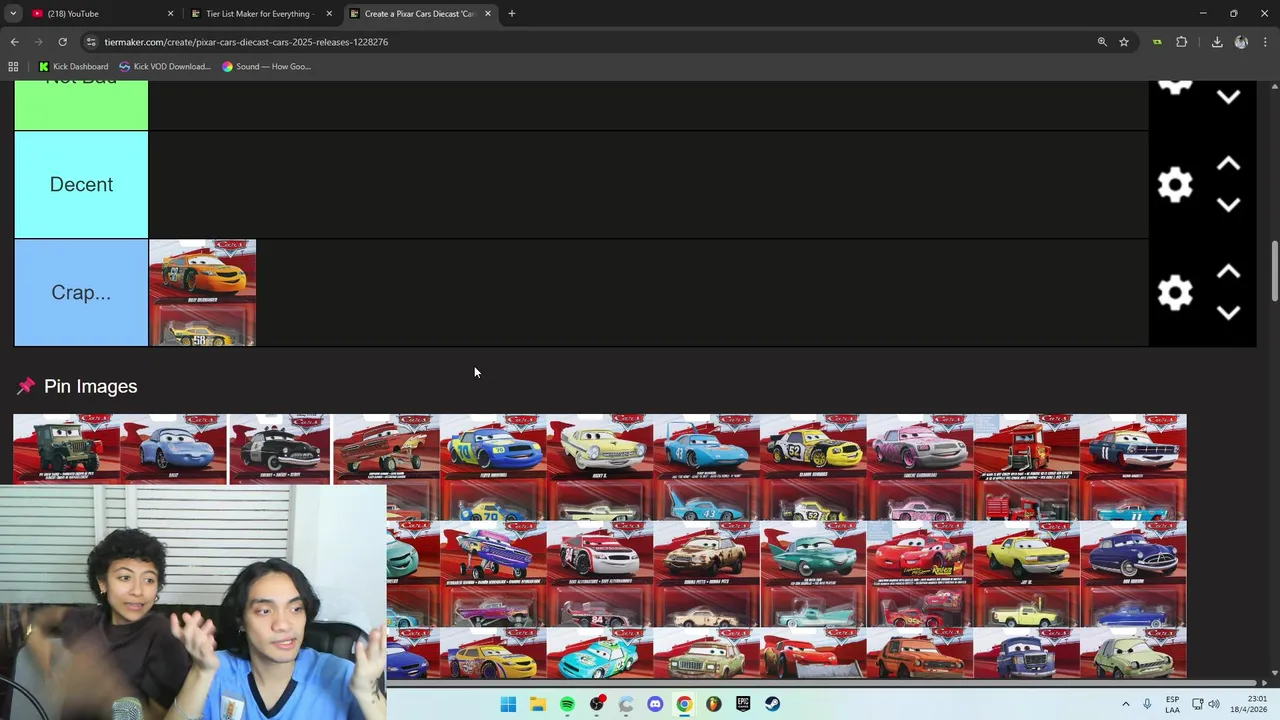Open the browser extensions puzzle menu
The width and height of the screenshot is (1280, 720).
click(x=1182, y=42)
